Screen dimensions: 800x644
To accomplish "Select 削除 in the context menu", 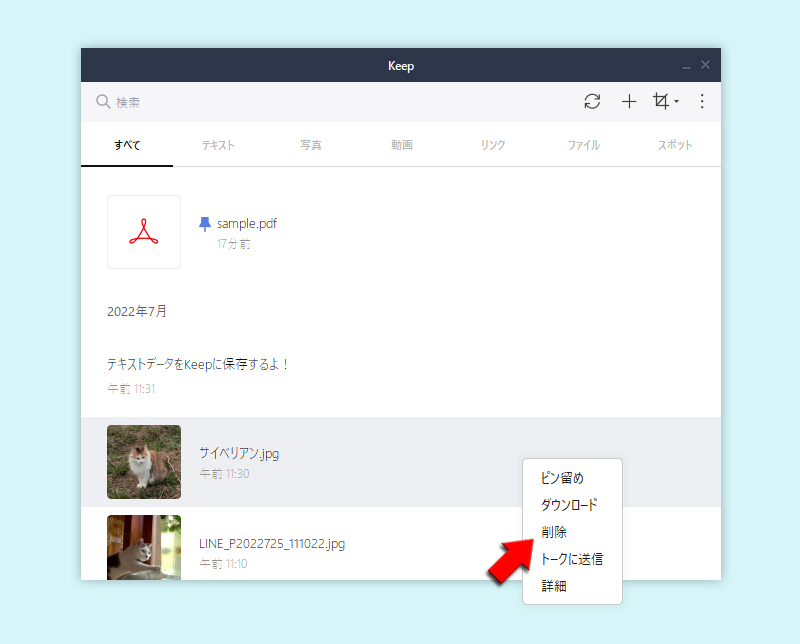I will click(x=554, y=532).
